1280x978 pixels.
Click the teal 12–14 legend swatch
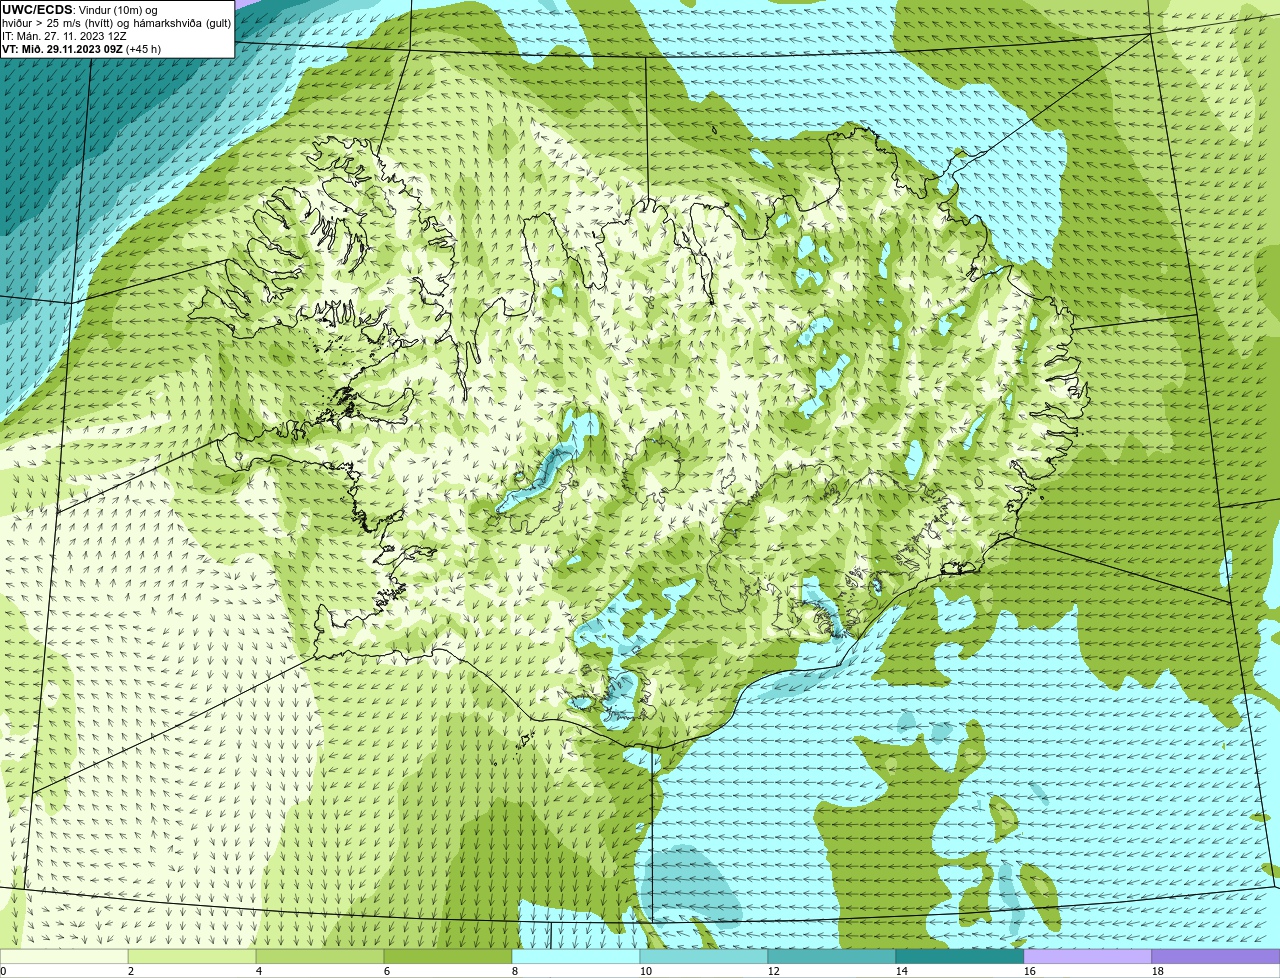point(832,957)
